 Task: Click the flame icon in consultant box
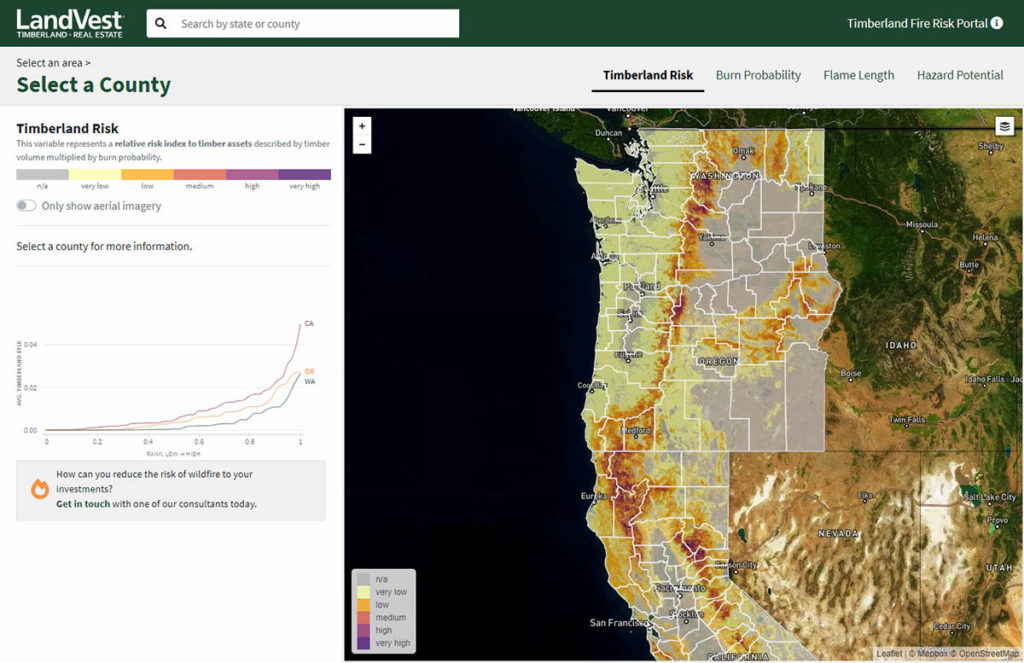40,489
